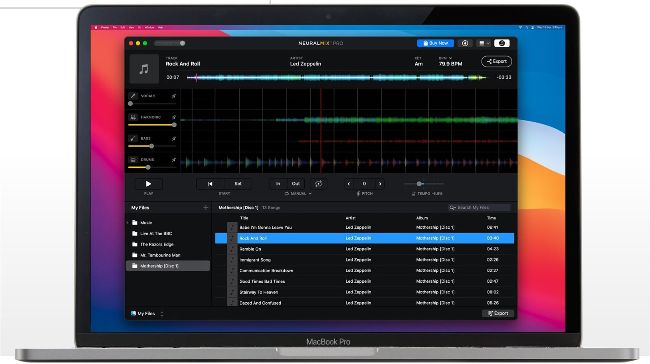Sort by the Time column header
Image resolution: width=650 pixels, height=364 pixels.
point(491,218)
